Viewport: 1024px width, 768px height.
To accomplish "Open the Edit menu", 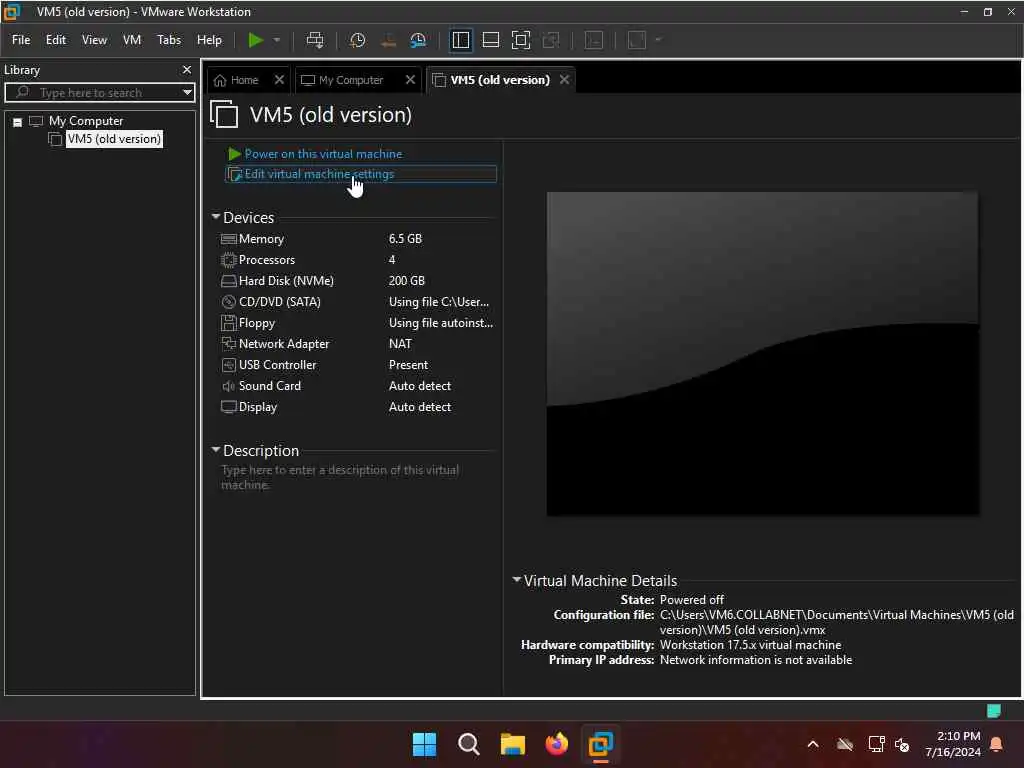I will click(56, 40).
